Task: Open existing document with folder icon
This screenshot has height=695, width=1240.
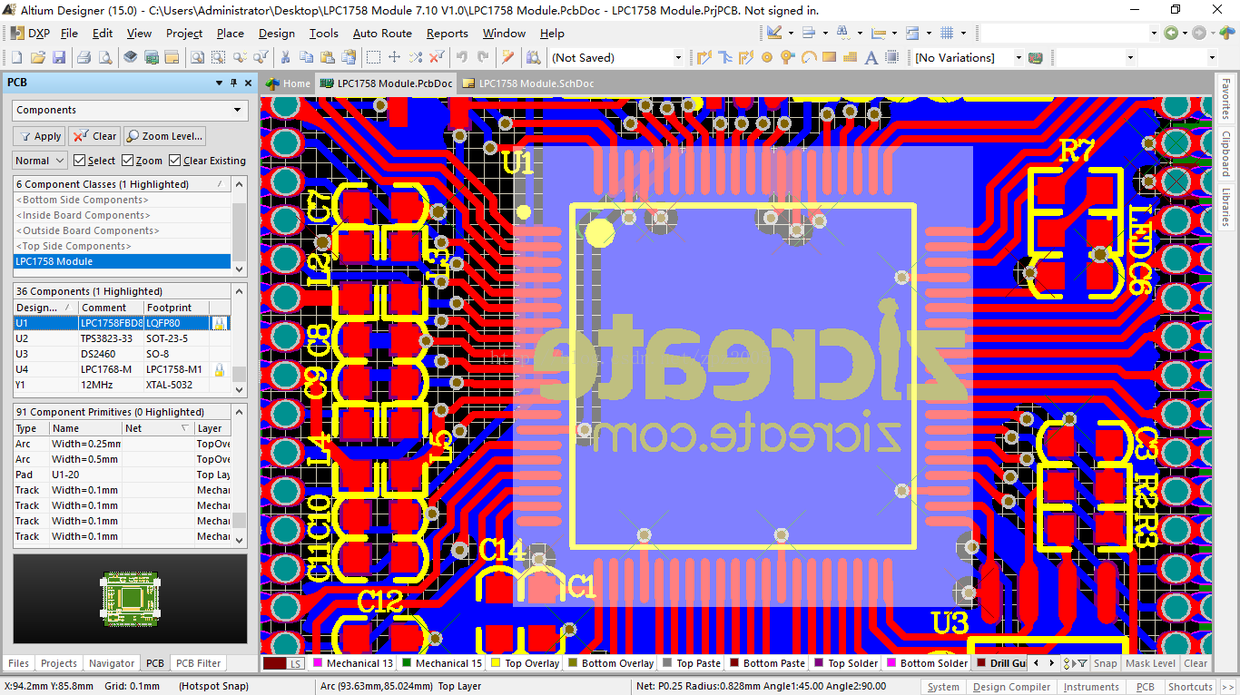Action: pos(38,57)
